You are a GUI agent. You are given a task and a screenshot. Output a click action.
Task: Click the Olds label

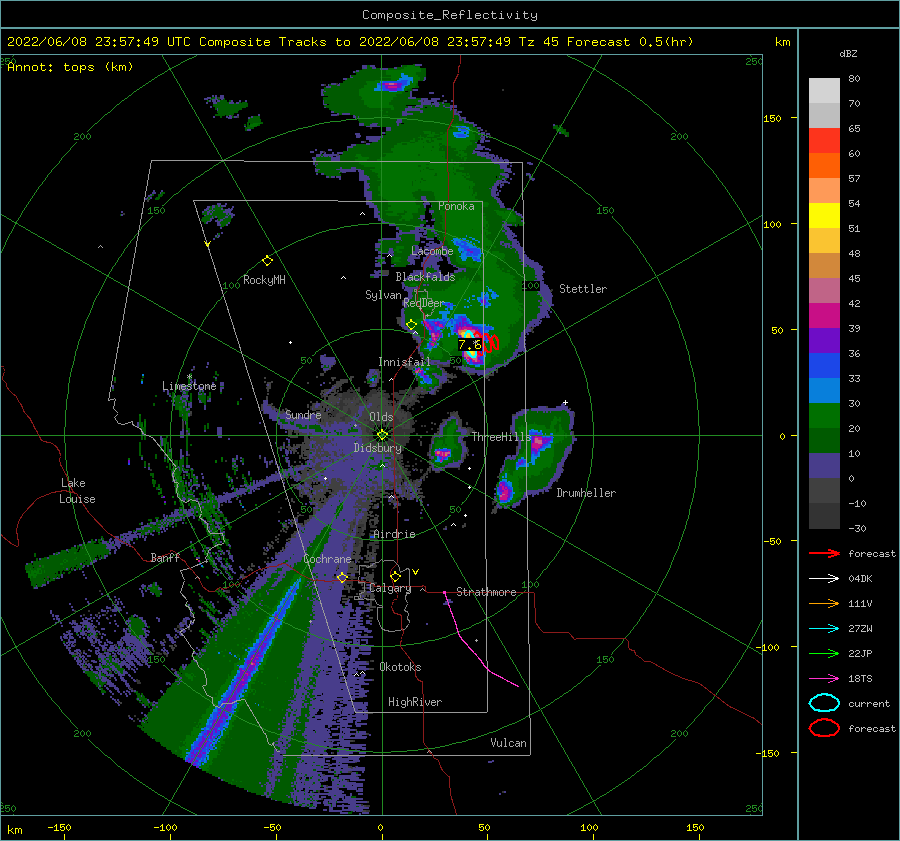click(x=381, y=417)
